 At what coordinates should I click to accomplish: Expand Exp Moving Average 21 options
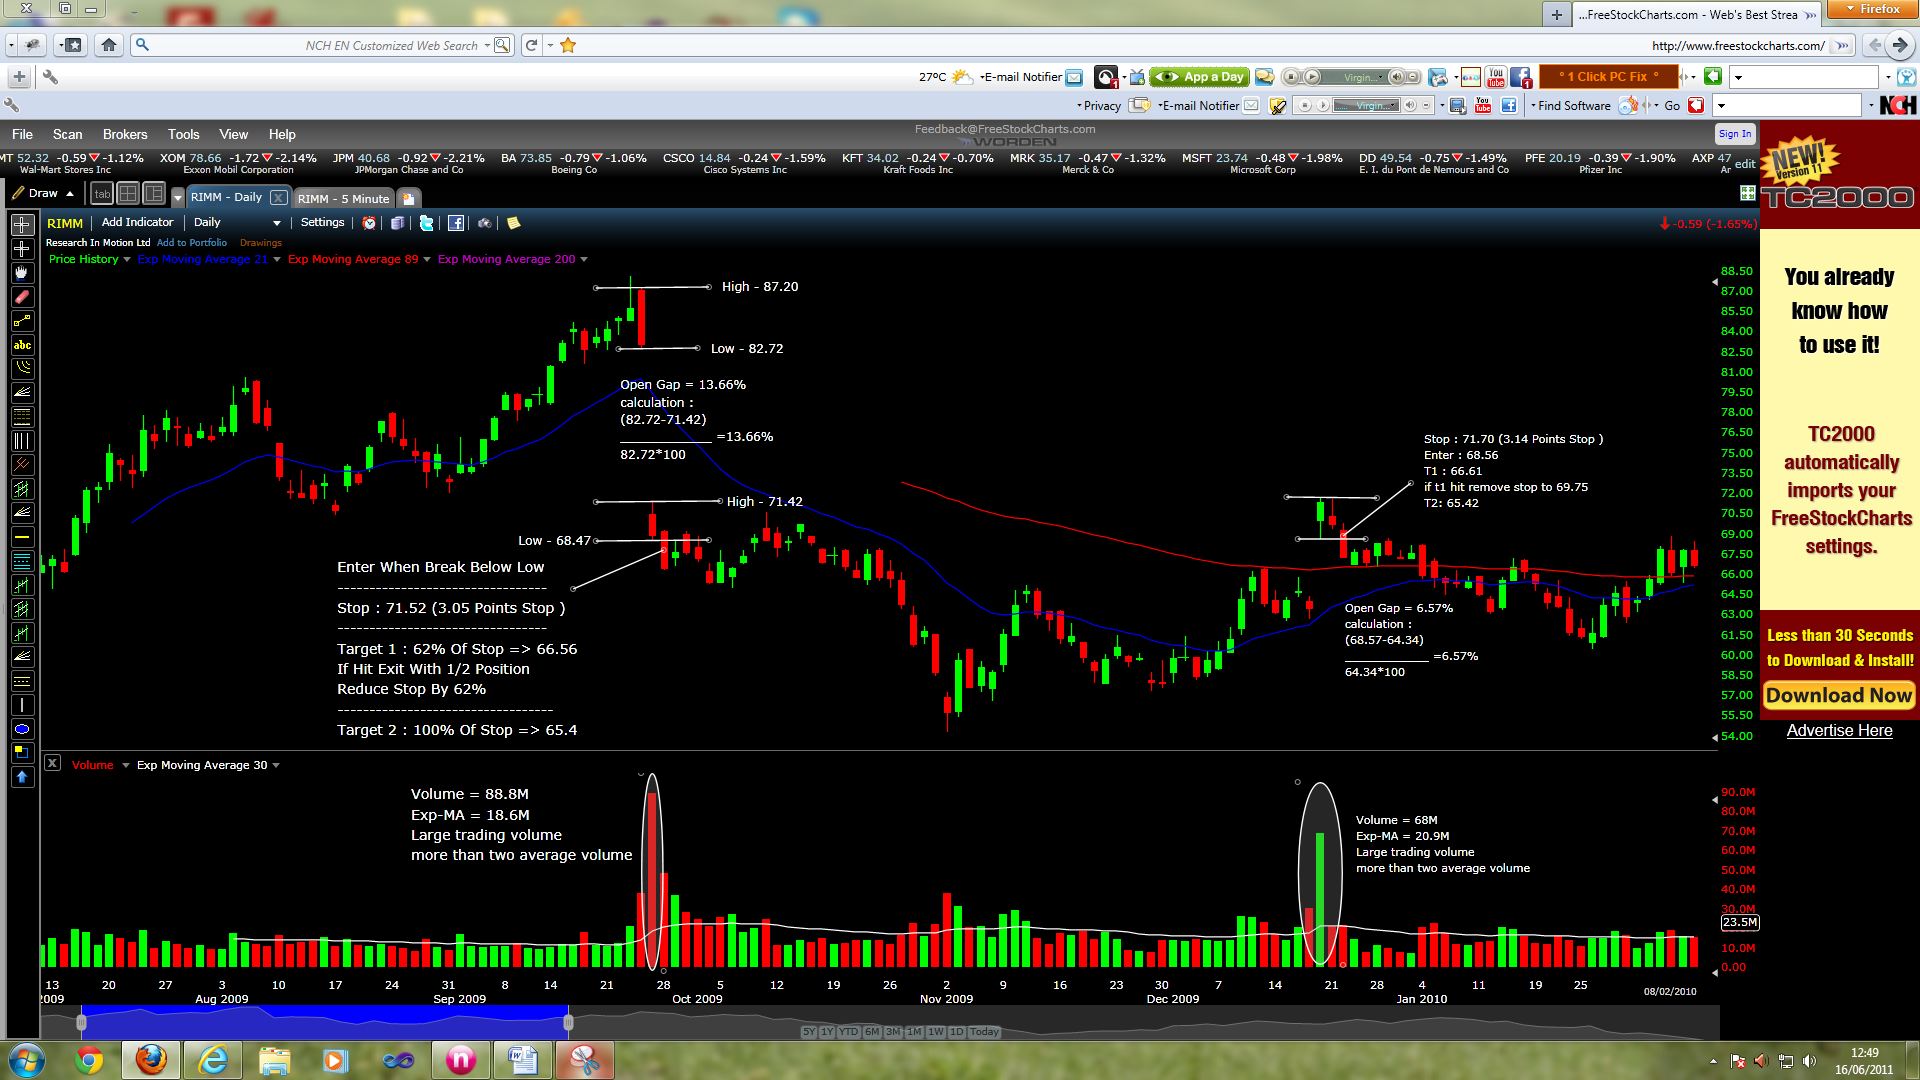pyautogui.click(x=277, y=260)
